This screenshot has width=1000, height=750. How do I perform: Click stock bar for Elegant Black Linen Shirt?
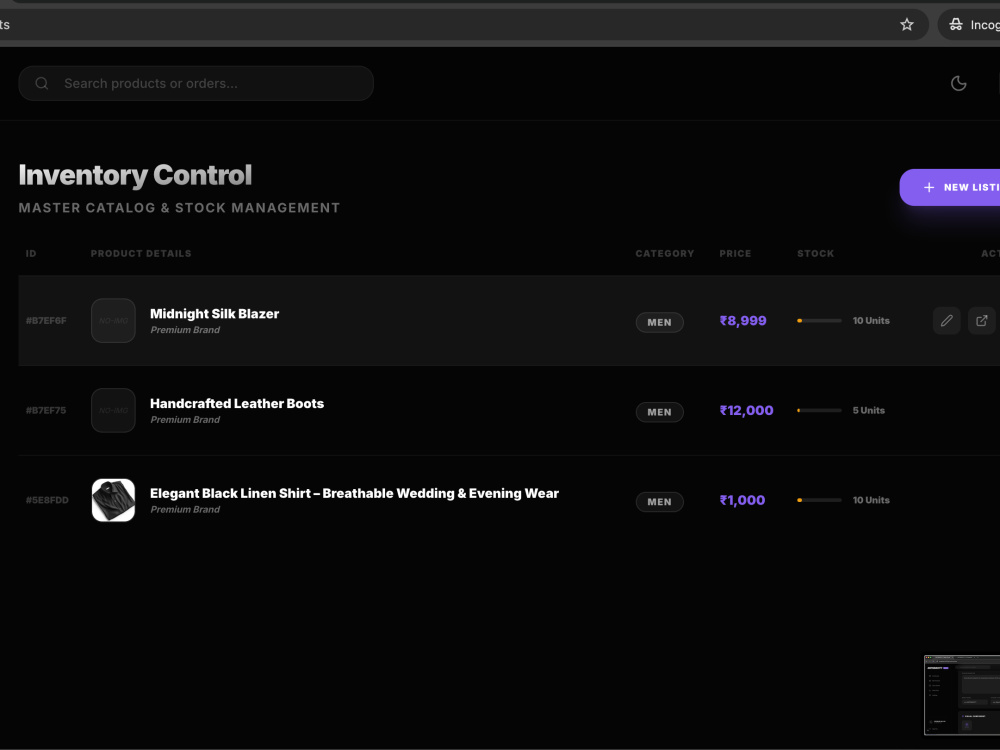pyautogui.click(x=819, y=501)
